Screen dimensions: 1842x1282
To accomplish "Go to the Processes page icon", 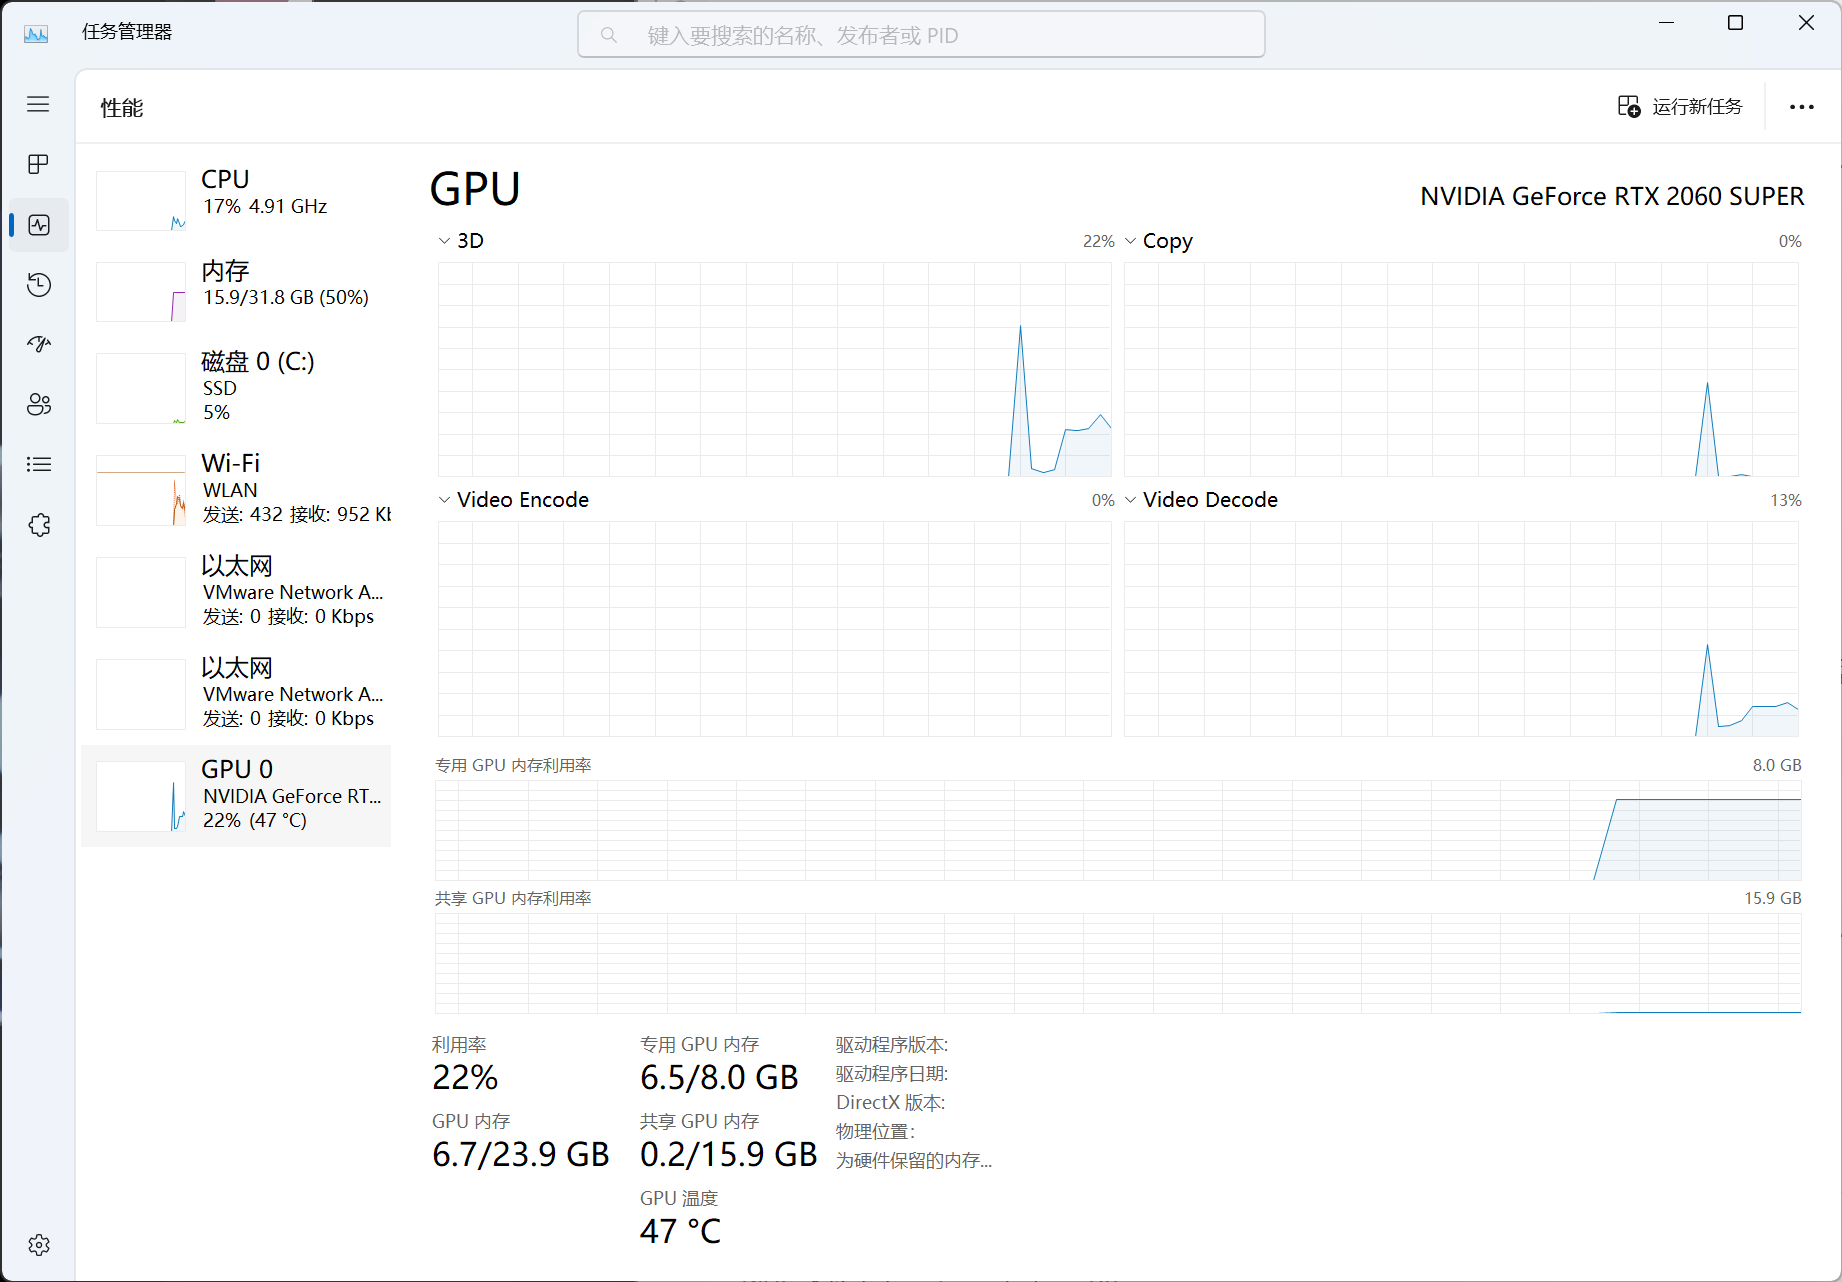I will tap(38, 164).
